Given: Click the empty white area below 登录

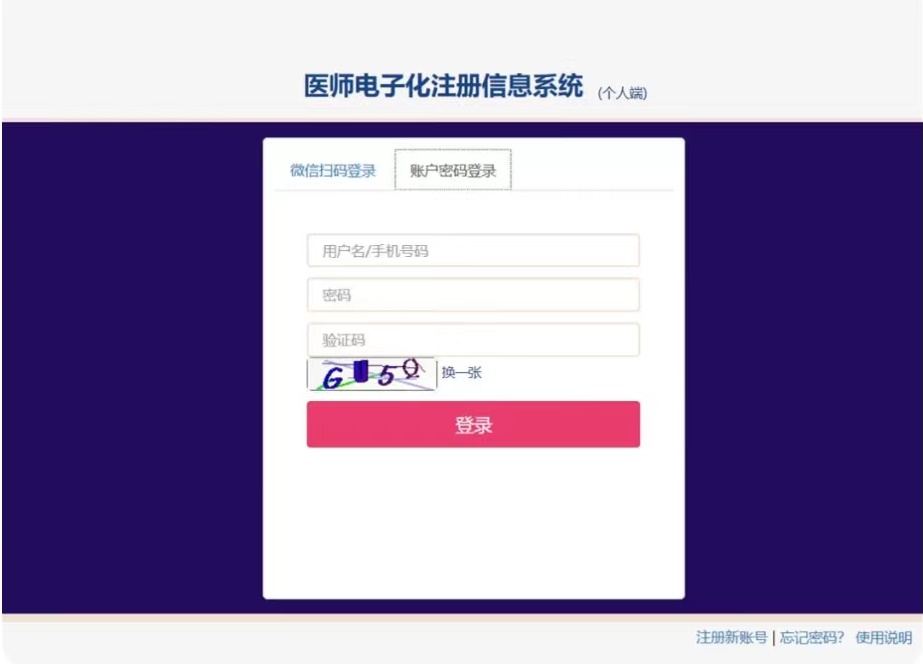Looking at the screenshot, I should [x=473, y=523].
